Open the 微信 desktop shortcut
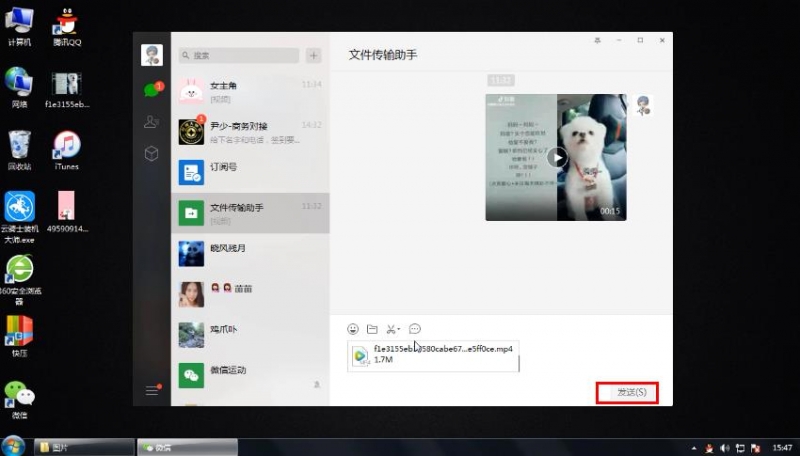This screenshot has width=800, height=456. point(19,399)
